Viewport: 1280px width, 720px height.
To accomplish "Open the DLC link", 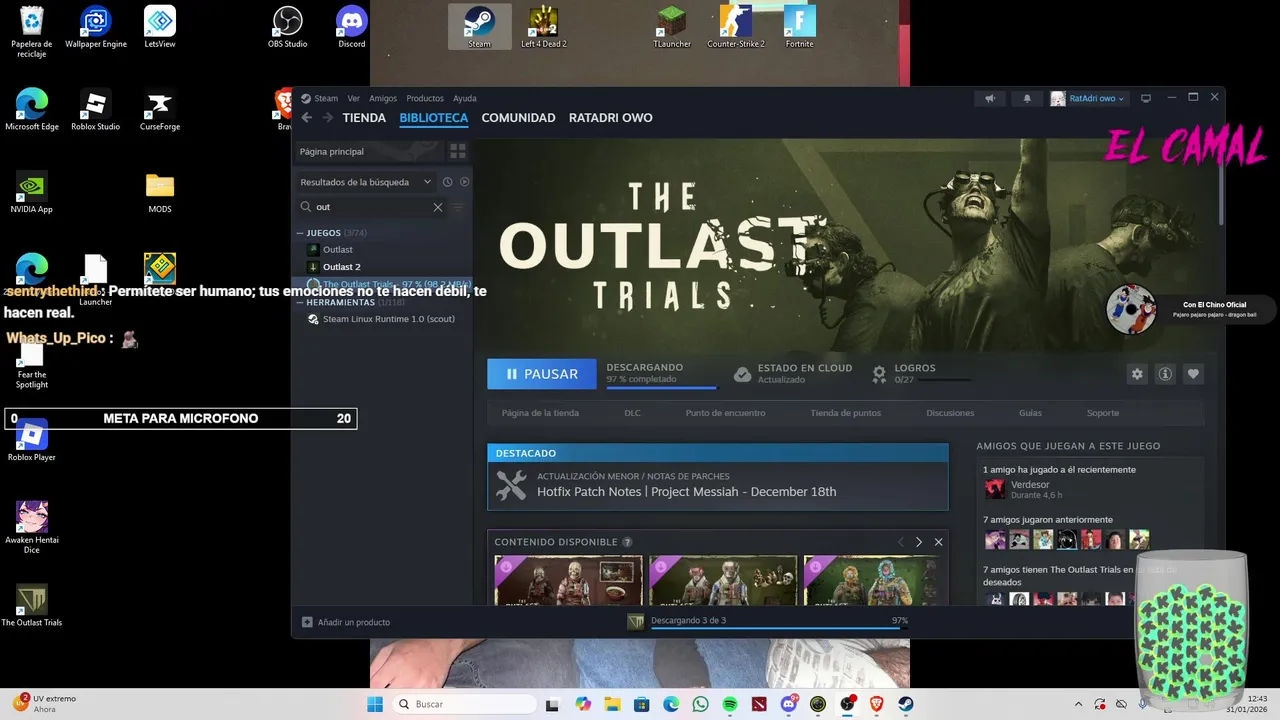I will (x=632, y=413).
